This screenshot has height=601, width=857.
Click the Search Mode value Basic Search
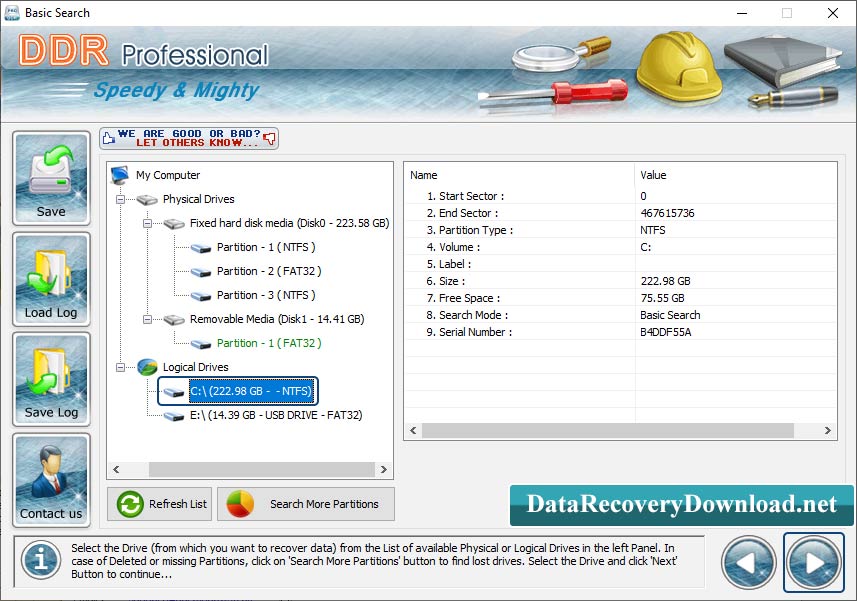click(670, 315)
